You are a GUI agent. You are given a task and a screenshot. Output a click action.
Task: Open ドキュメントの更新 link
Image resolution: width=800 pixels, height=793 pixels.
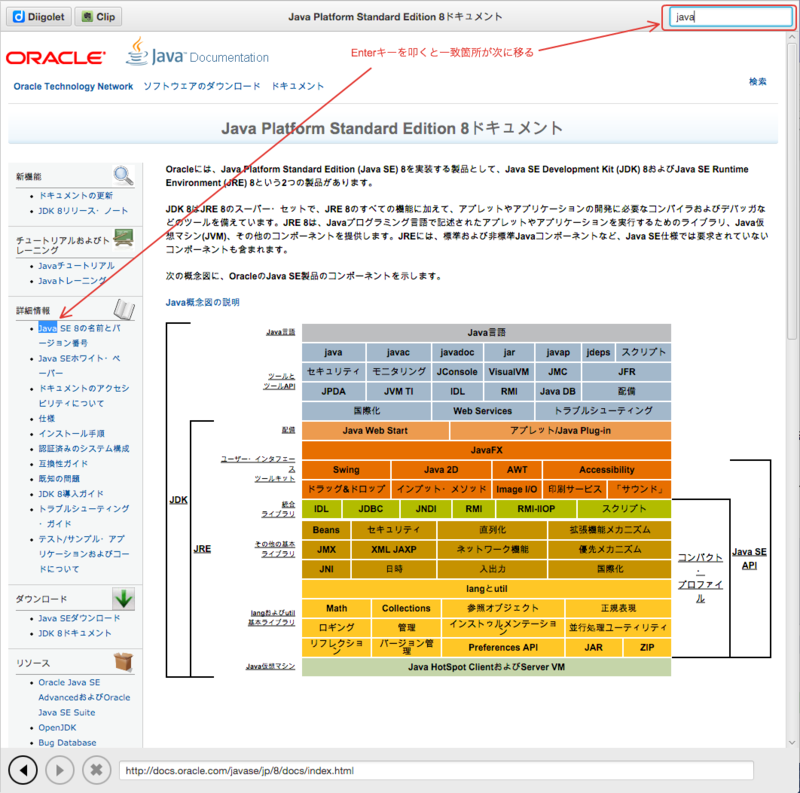[76, 195]
